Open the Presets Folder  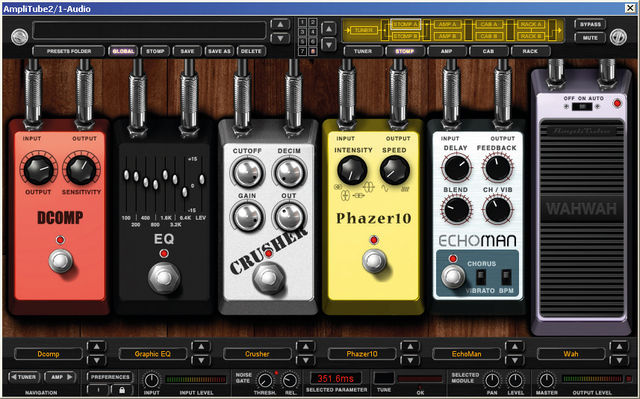click(x=69, y=51)
